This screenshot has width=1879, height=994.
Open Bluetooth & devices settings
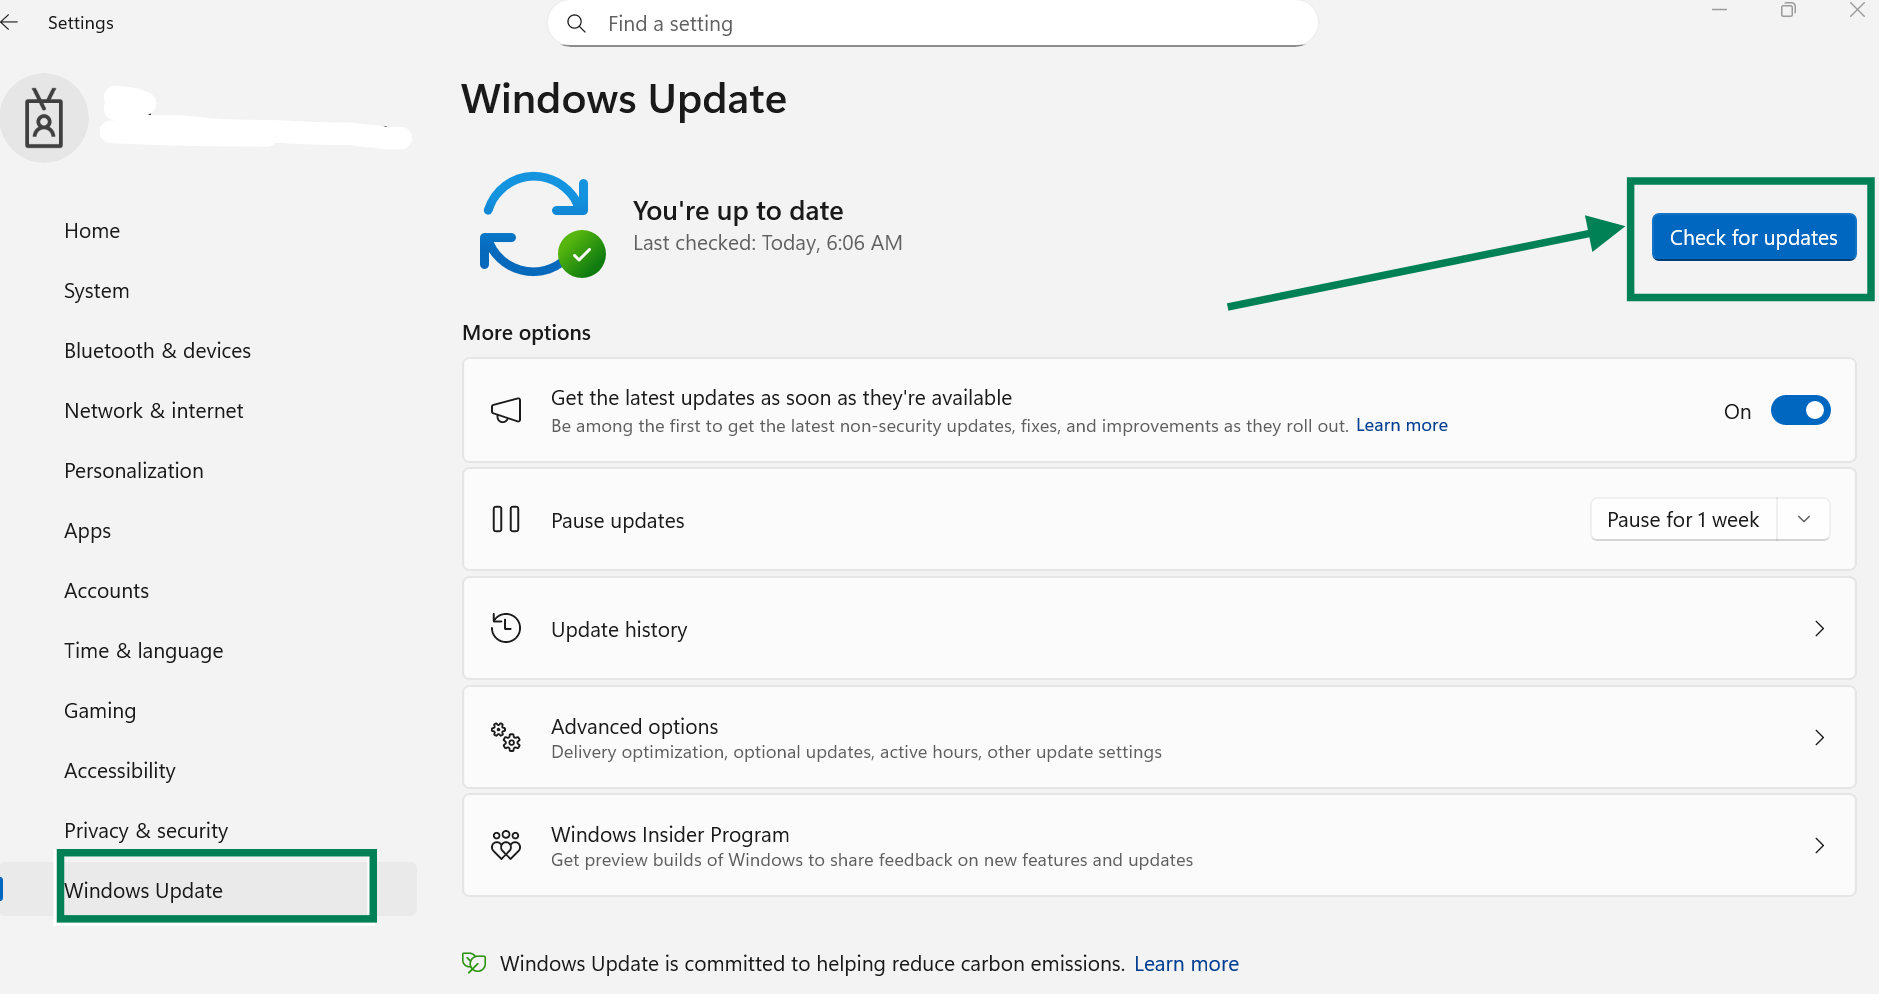(157, 351)
